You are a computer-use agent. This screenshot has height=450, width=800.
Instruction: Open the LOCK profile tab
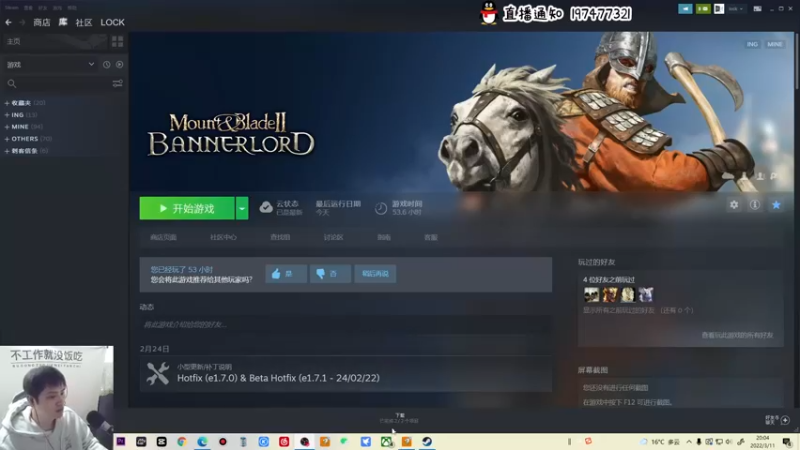[112, 22]
